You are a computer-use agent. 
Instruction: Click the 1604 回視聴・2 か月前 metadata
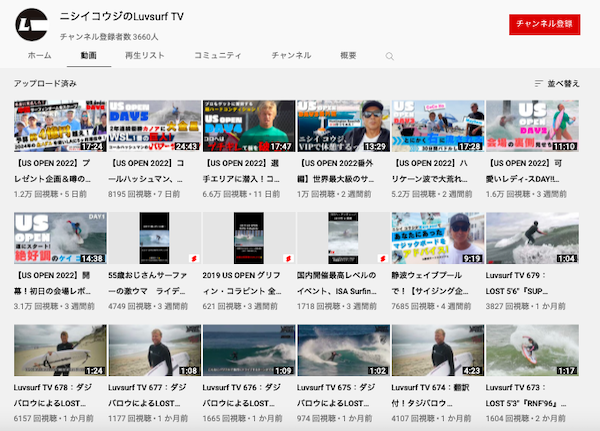[x=526, y=419]
